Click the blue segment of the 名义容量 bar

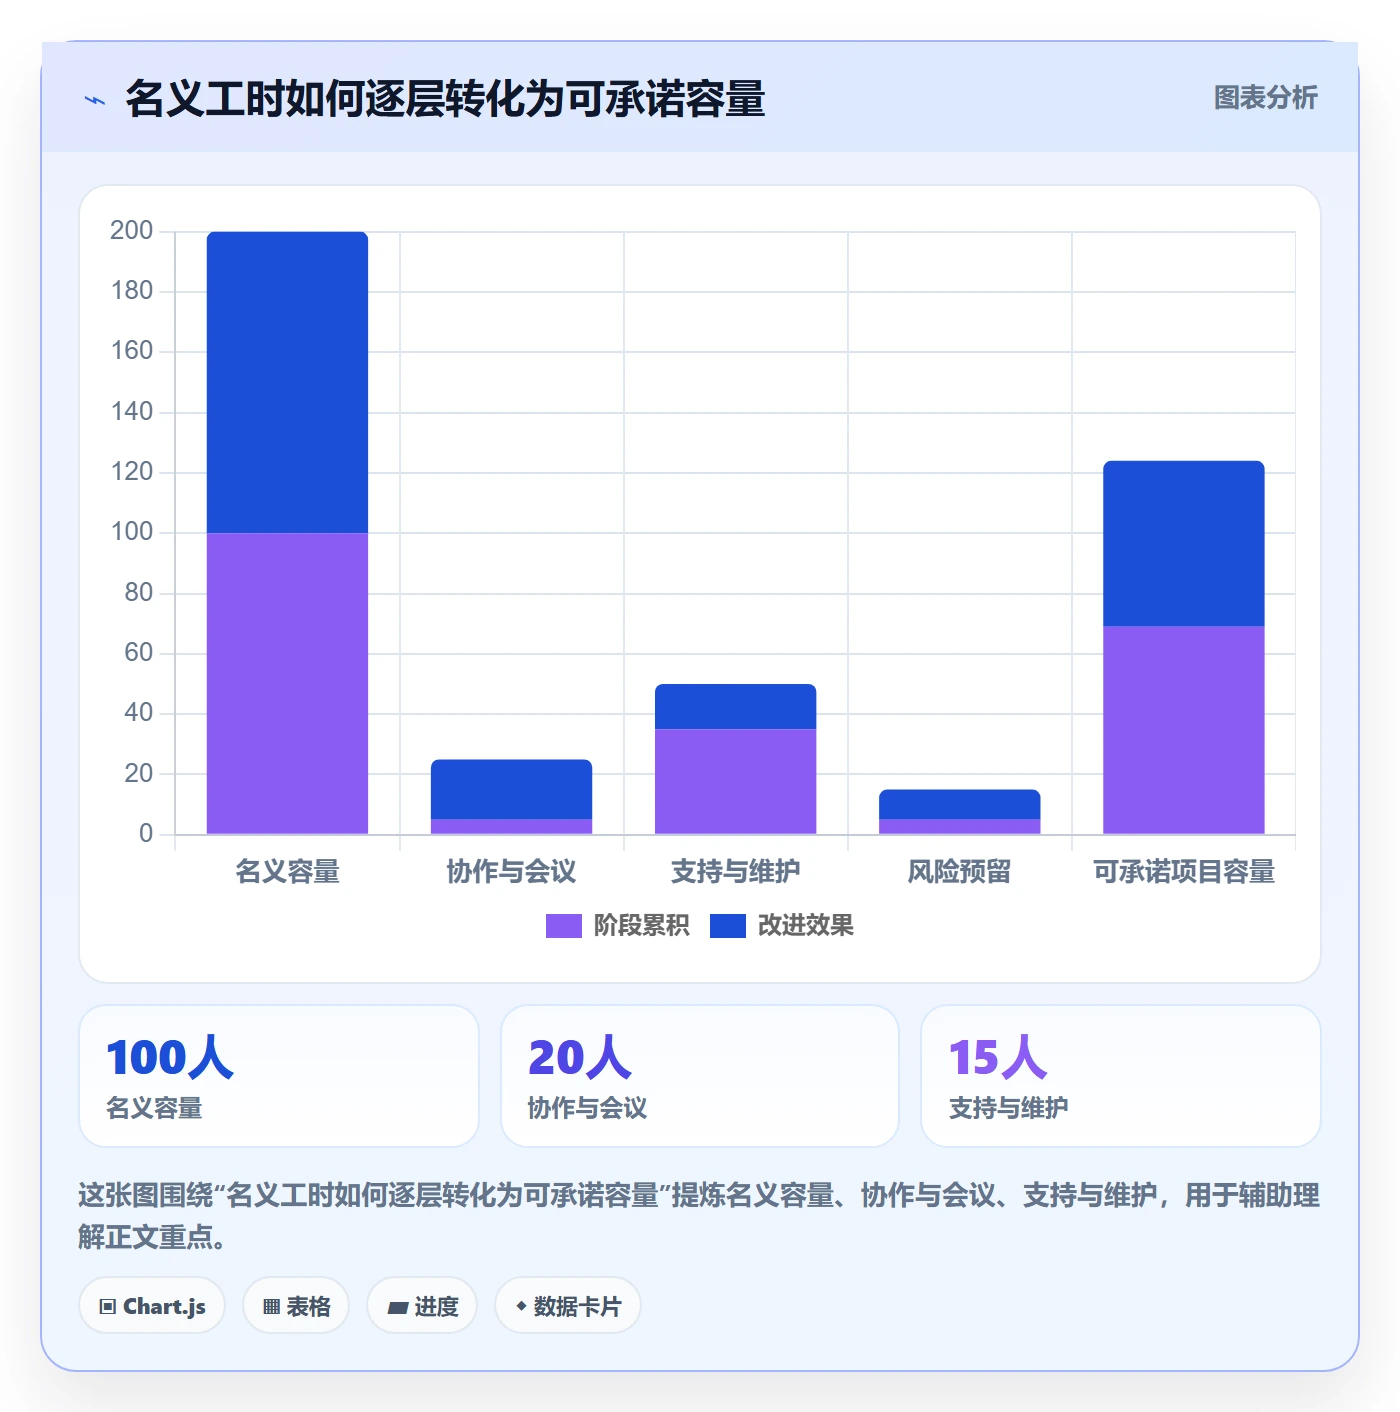(x=287, y=382)
